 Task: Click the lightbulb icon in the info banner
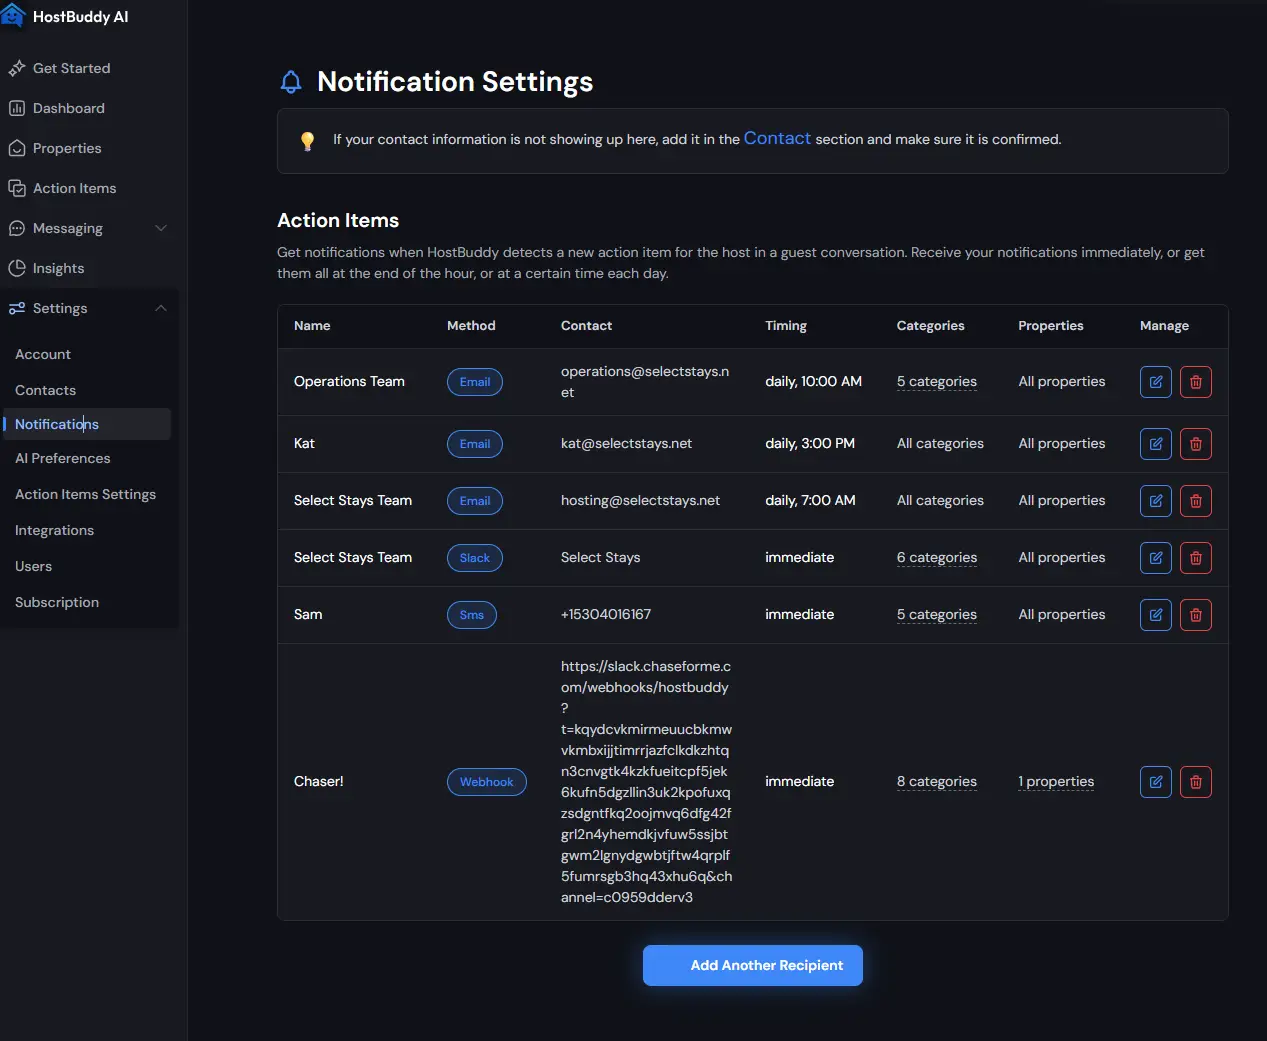pyautogui.click(x=307, y=140)
